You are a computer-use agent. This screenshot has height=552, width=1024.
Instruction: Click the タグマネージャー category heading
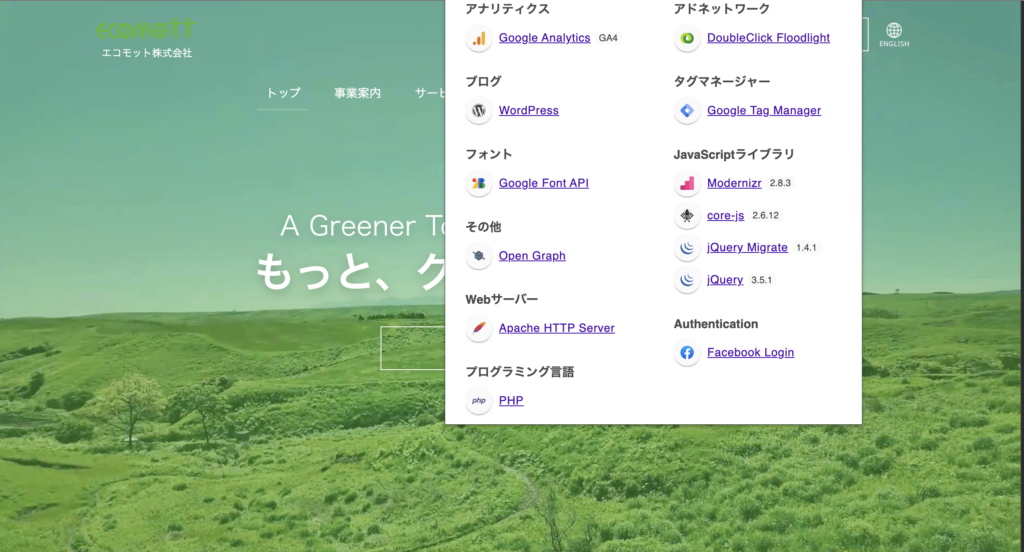[x=722, y=82]
